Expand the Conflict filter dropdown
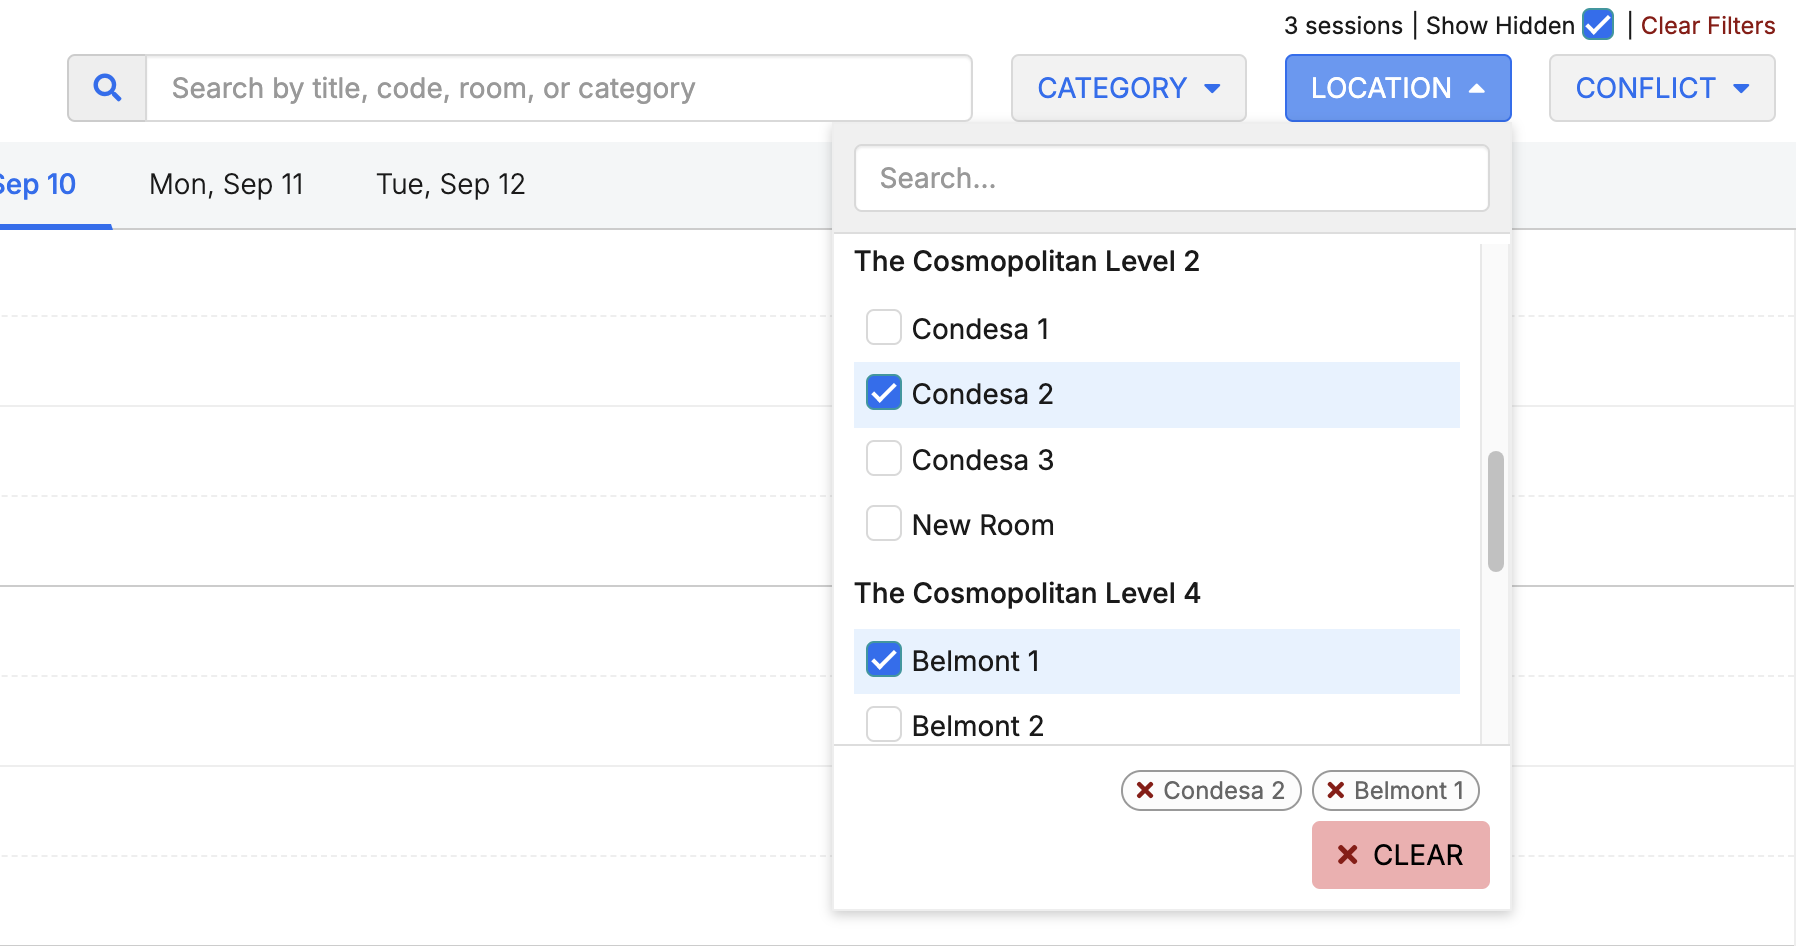This screenshot has width=1804, height=946. 1661,88
